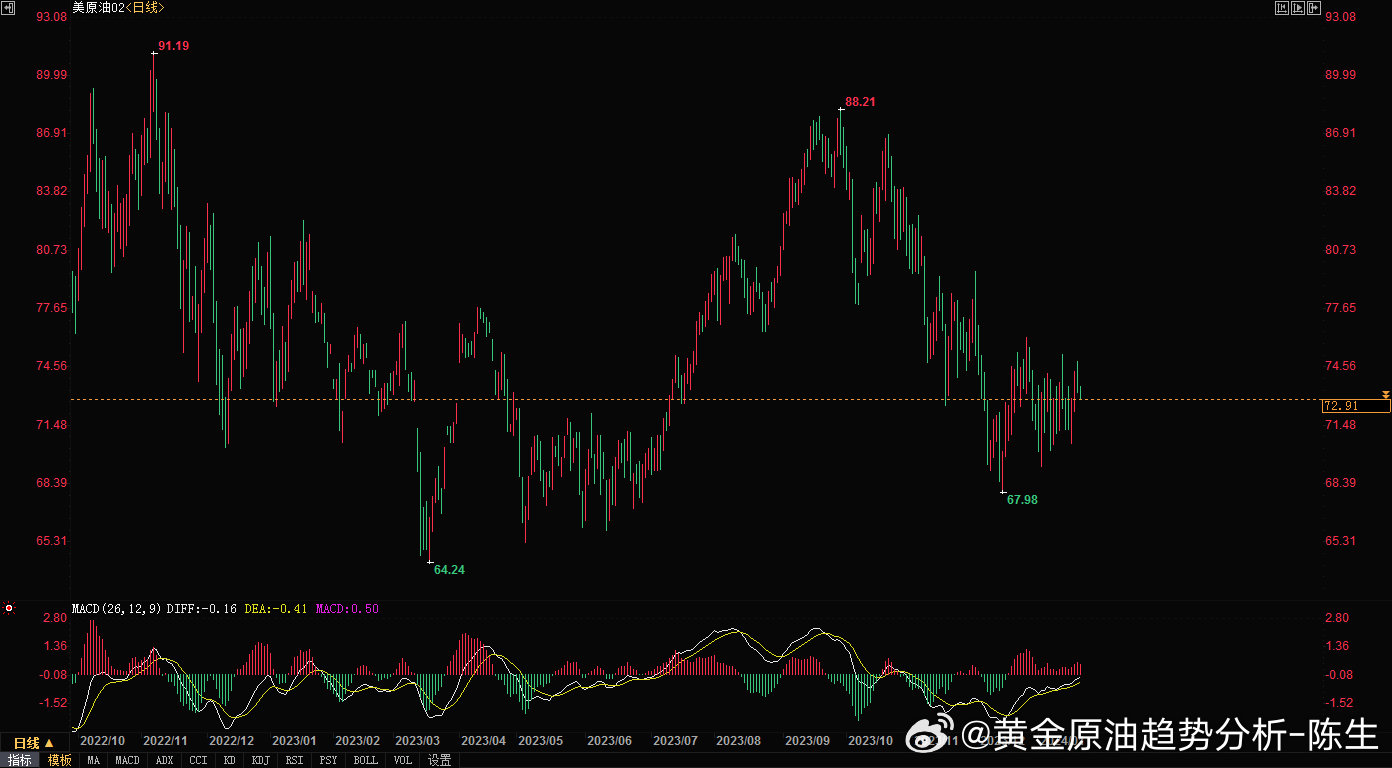Switch to the 指标 tab
This screenshot has height=768, width=1392.
coord(19,760)
